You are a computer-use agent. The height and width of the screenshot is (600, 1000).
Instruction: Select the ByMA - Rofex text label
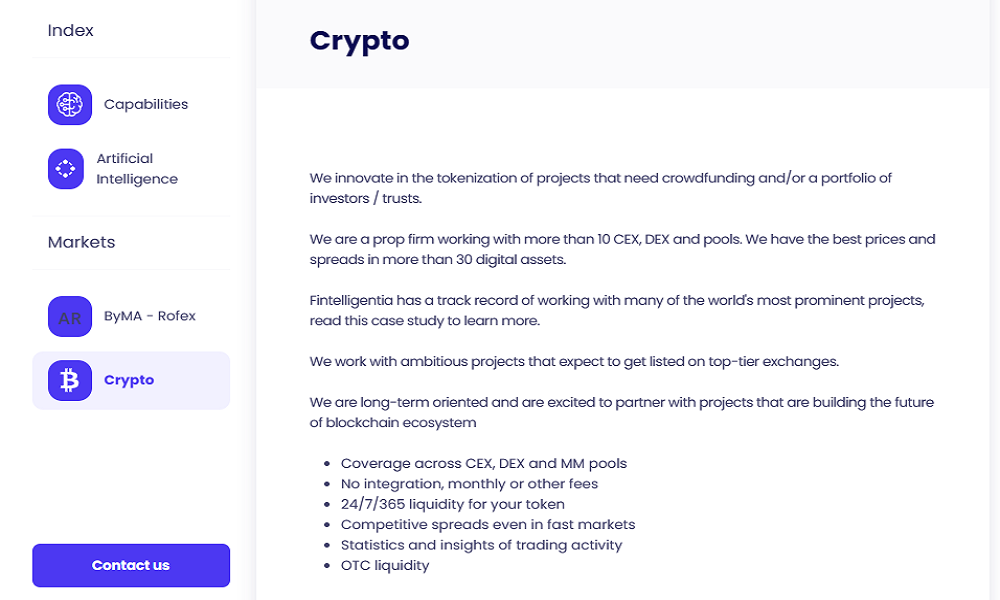tap(150, 316)
